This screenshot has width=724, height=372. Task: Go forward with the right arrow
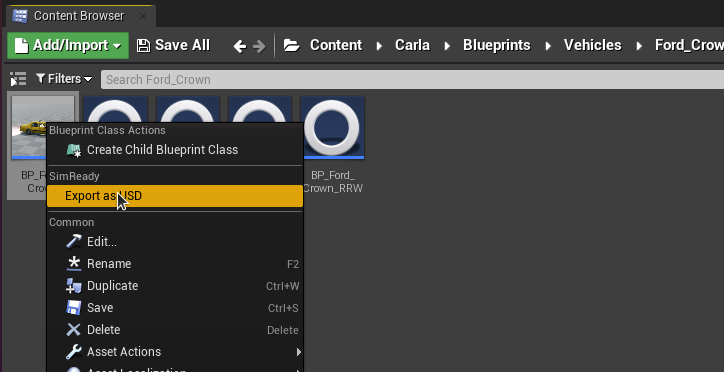coord(259,46)
